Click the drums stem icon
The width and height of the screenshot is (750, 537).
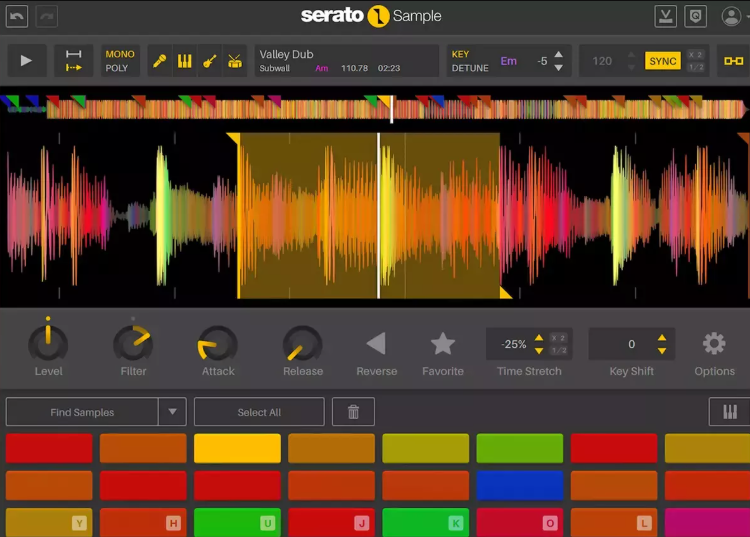[x=235, y=61]
